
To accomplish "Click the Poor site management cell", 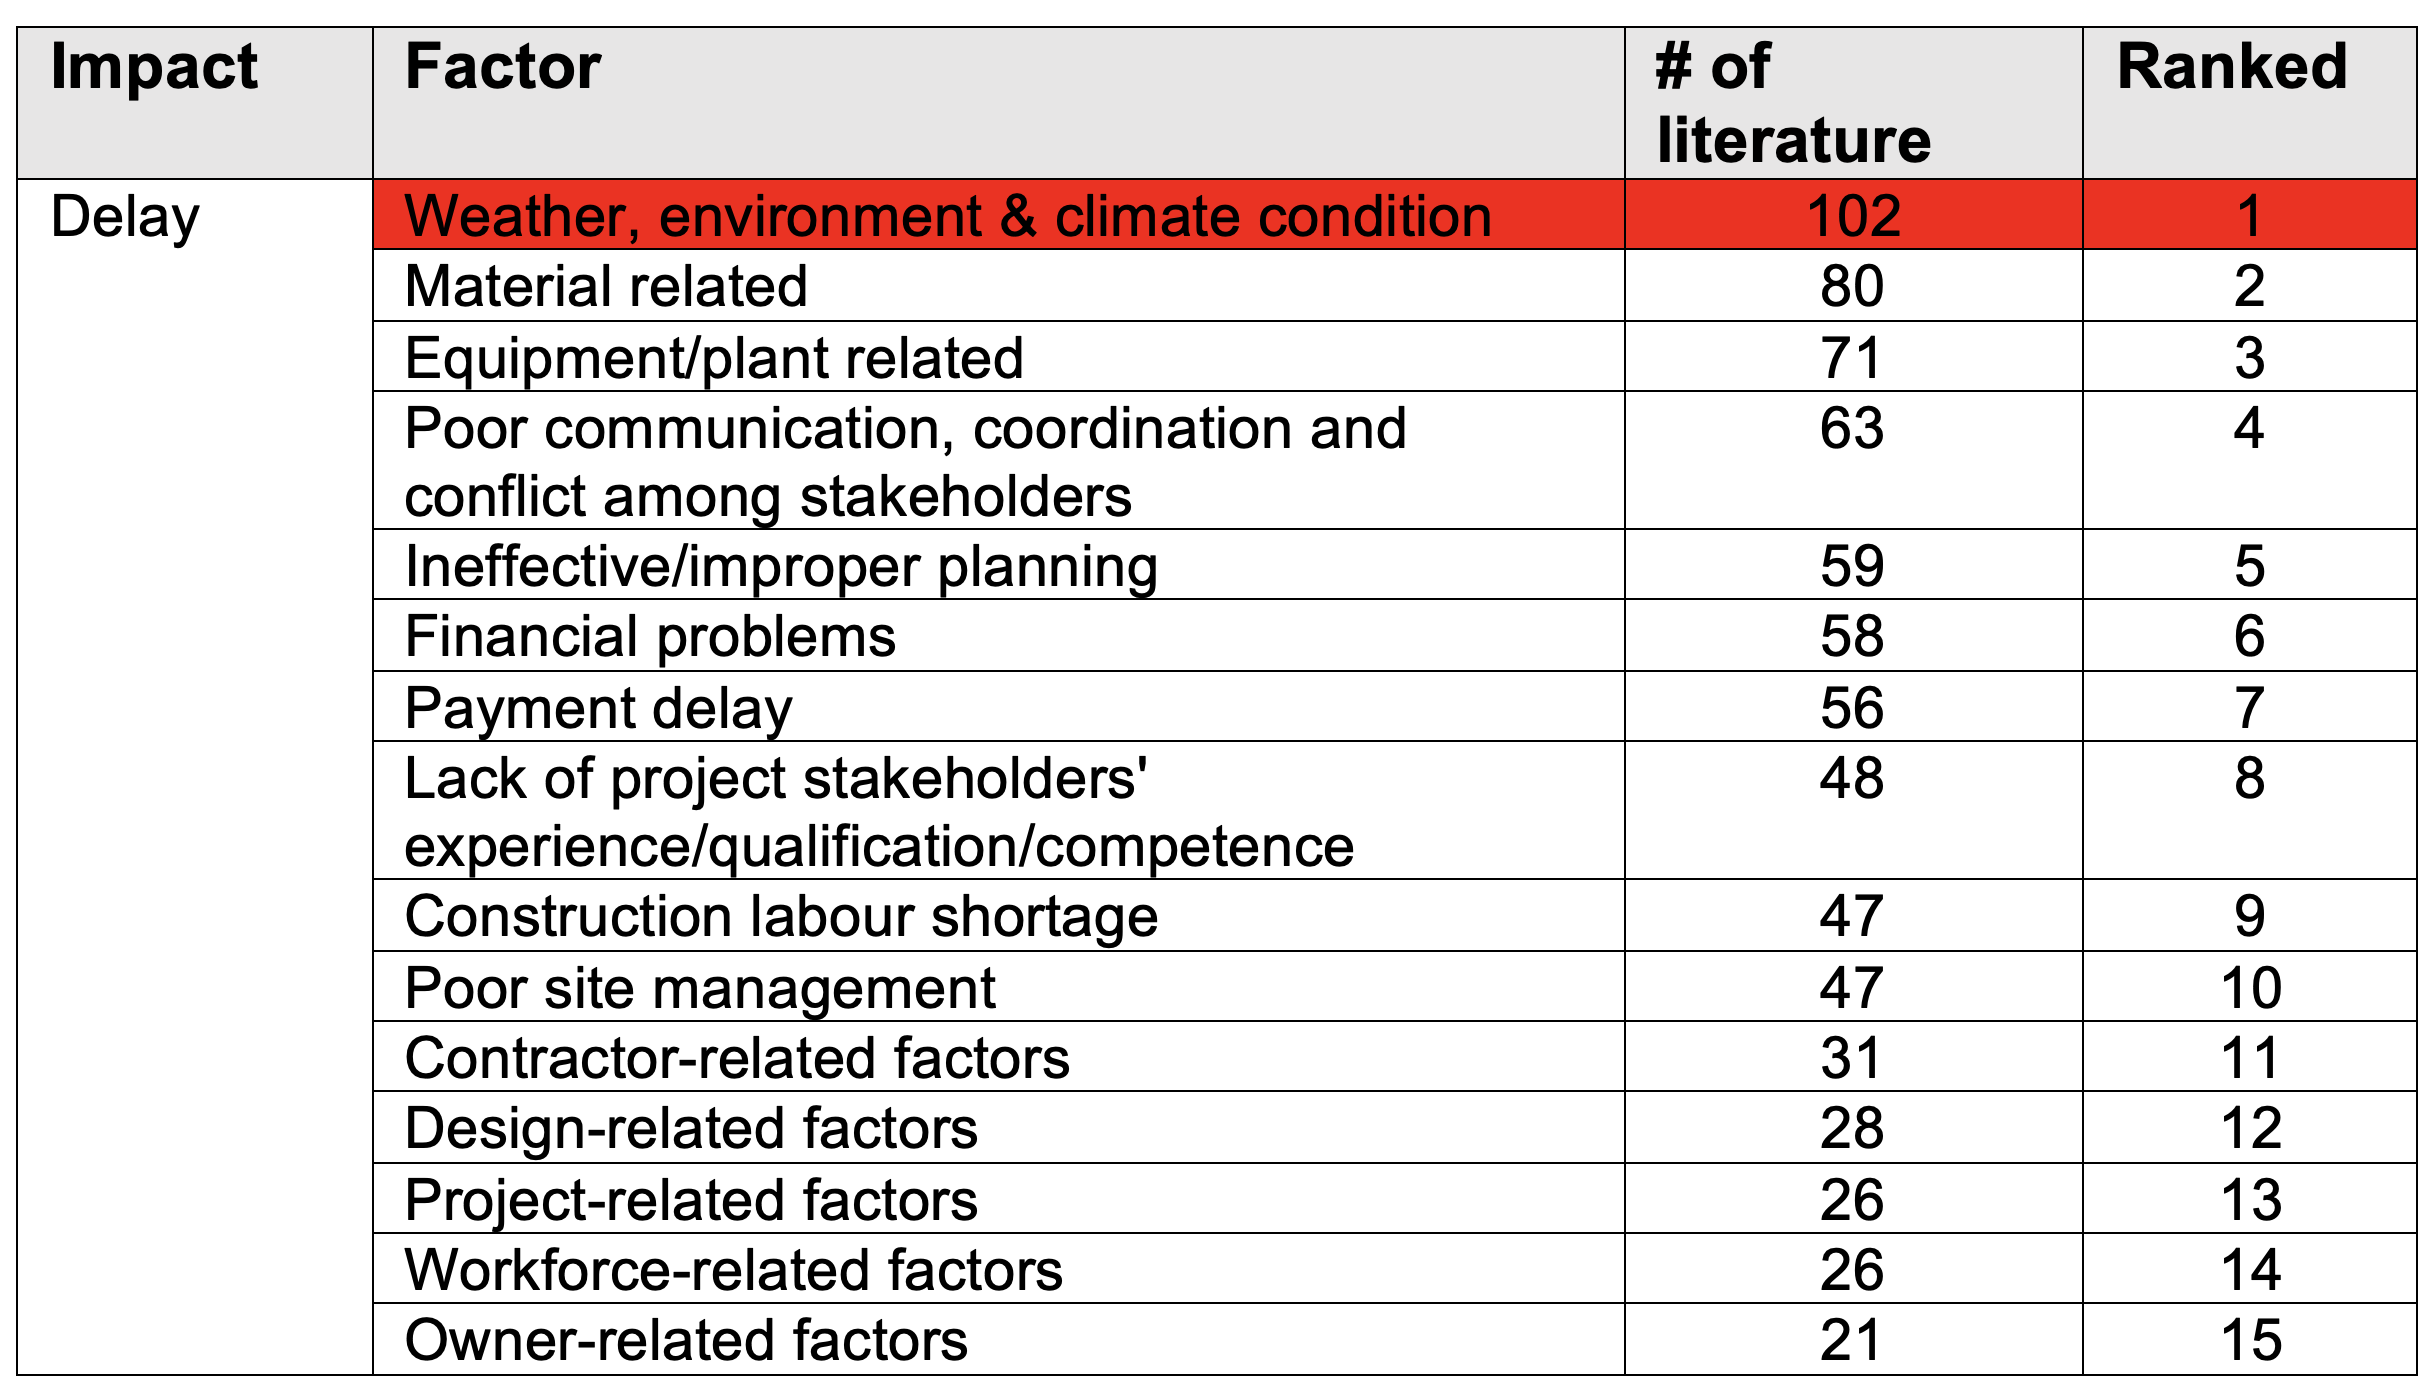I will [x=700, y=988].
